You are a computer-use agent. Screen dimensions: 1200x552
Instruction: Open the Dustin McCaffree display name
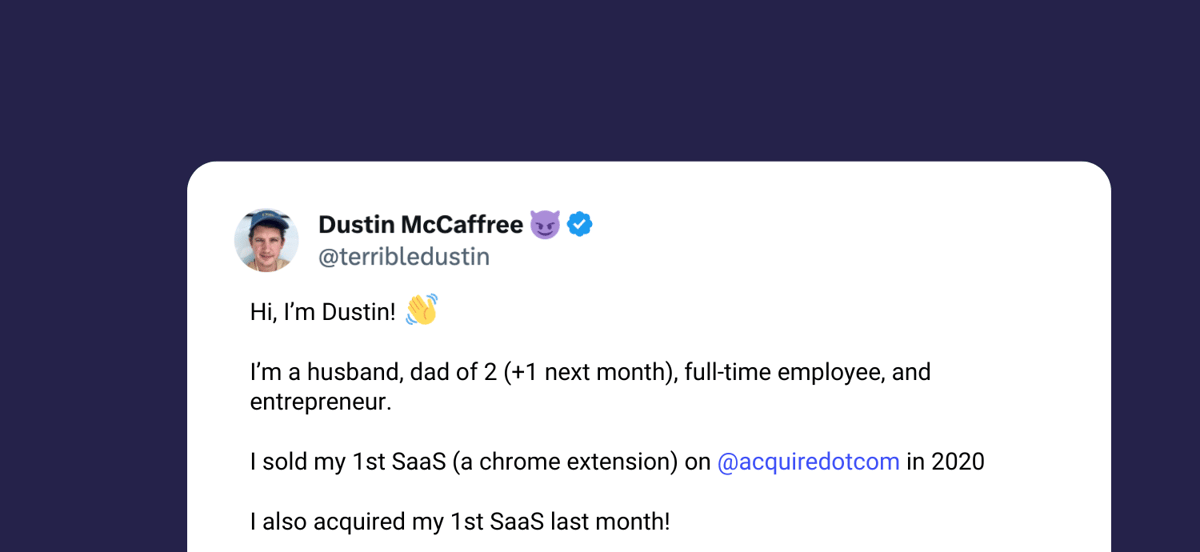pyautogui.click(x=420, y=225)
